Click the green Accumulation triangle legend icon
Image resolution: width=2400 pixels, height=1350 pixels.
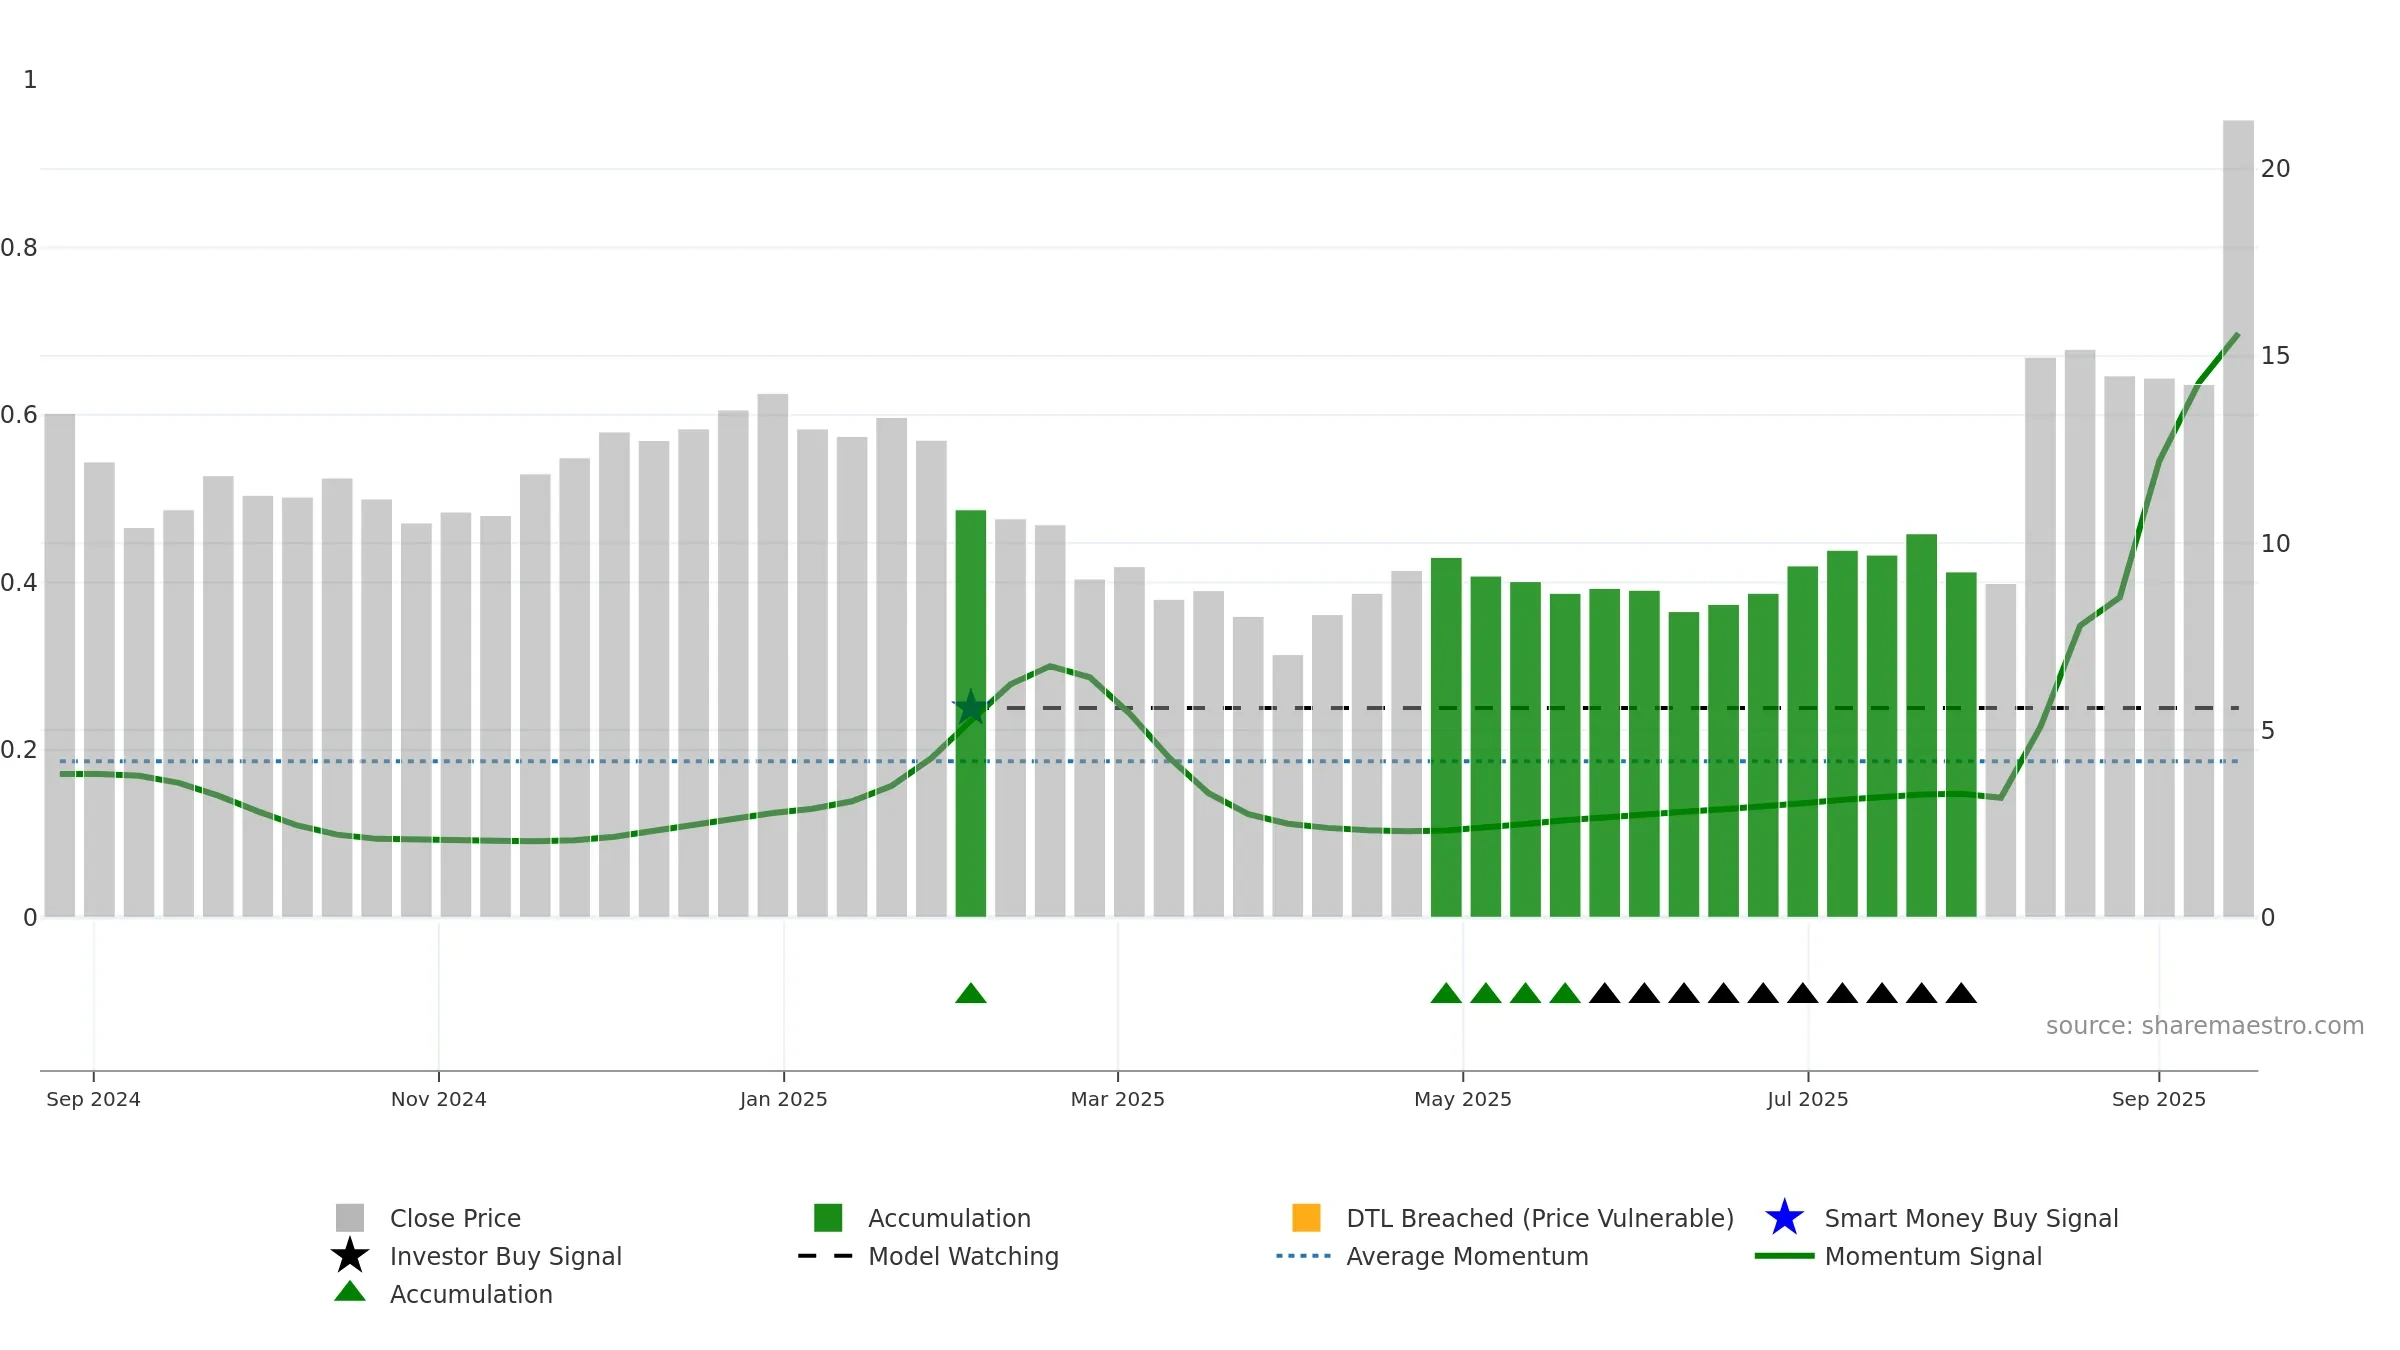click(x=350, y=1291)
